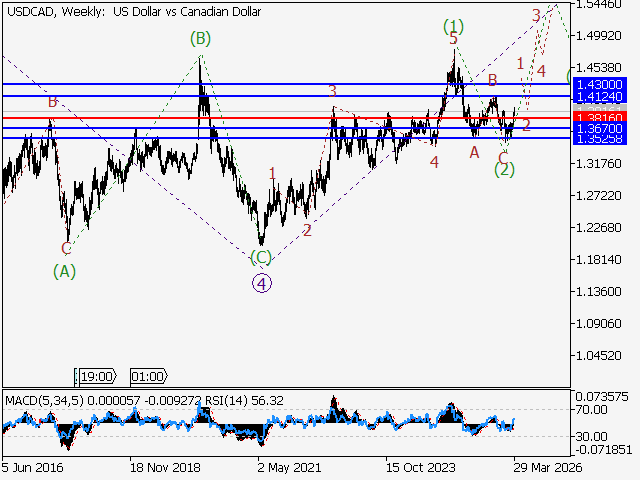Select the green (C) wave label at bottom
This screenshot has width=640, height=480.
(261, 257)
